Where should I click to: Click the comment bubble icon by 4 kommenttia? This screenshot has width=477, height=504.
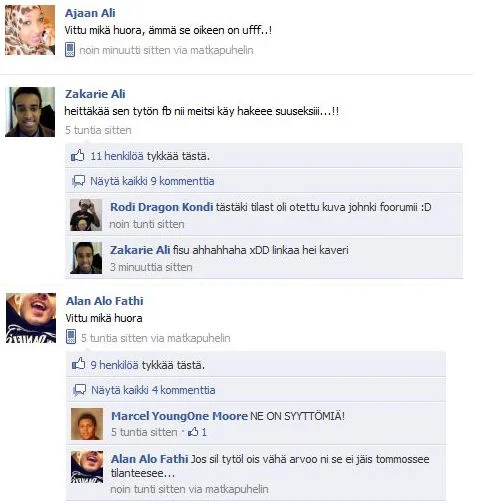coord(80,390)
